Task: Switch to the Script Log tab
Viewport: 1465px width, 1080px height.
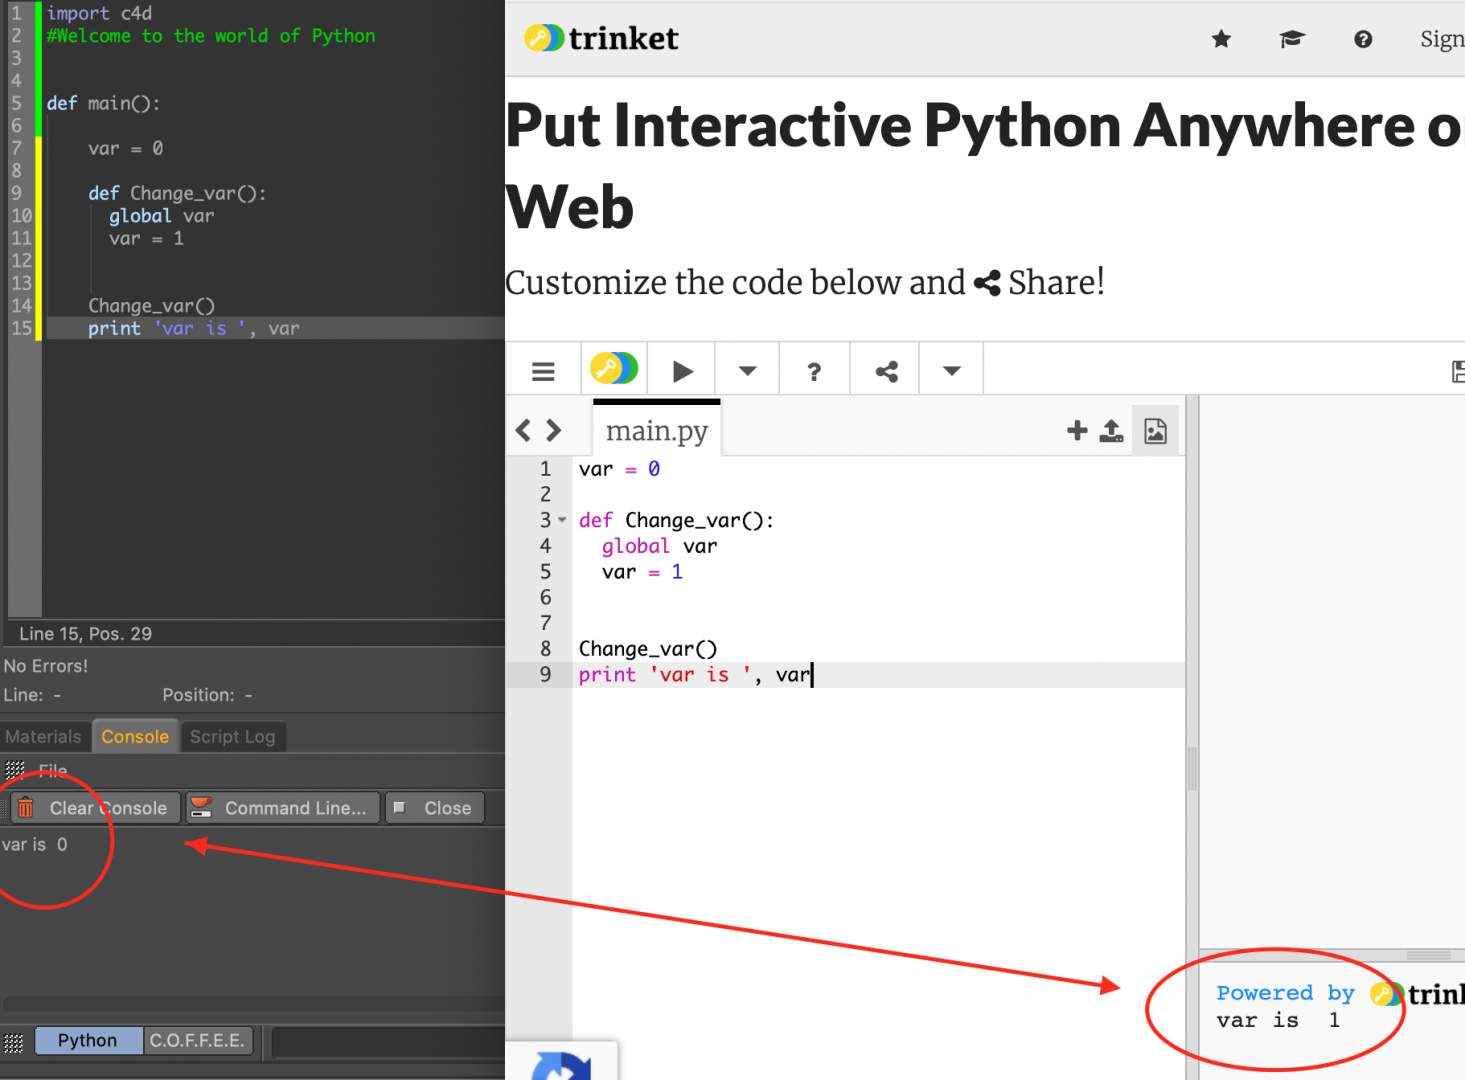Action: click(x=232, y=737)
